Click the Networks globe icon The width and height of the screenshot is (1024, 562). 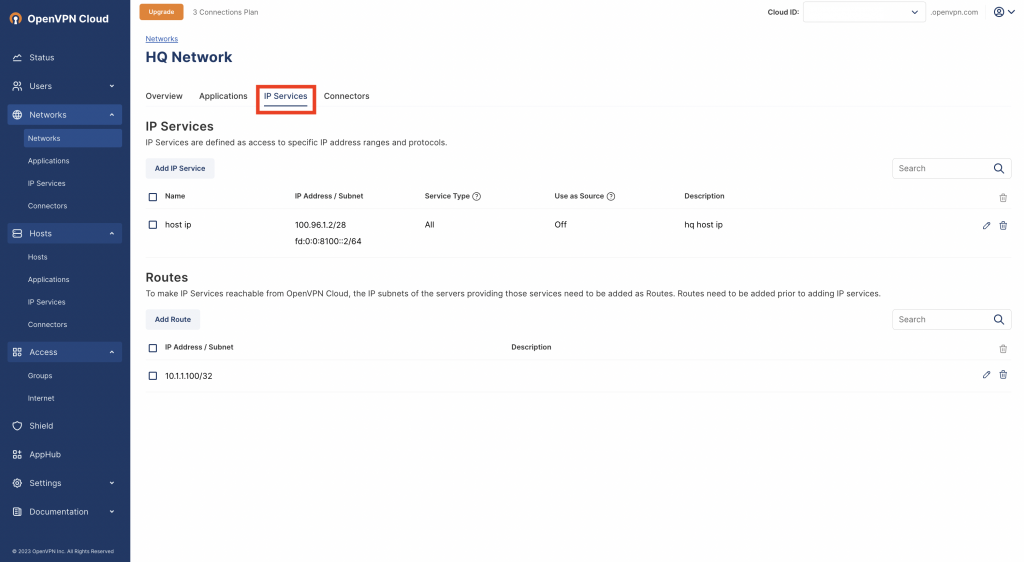[x=18, y=115]
